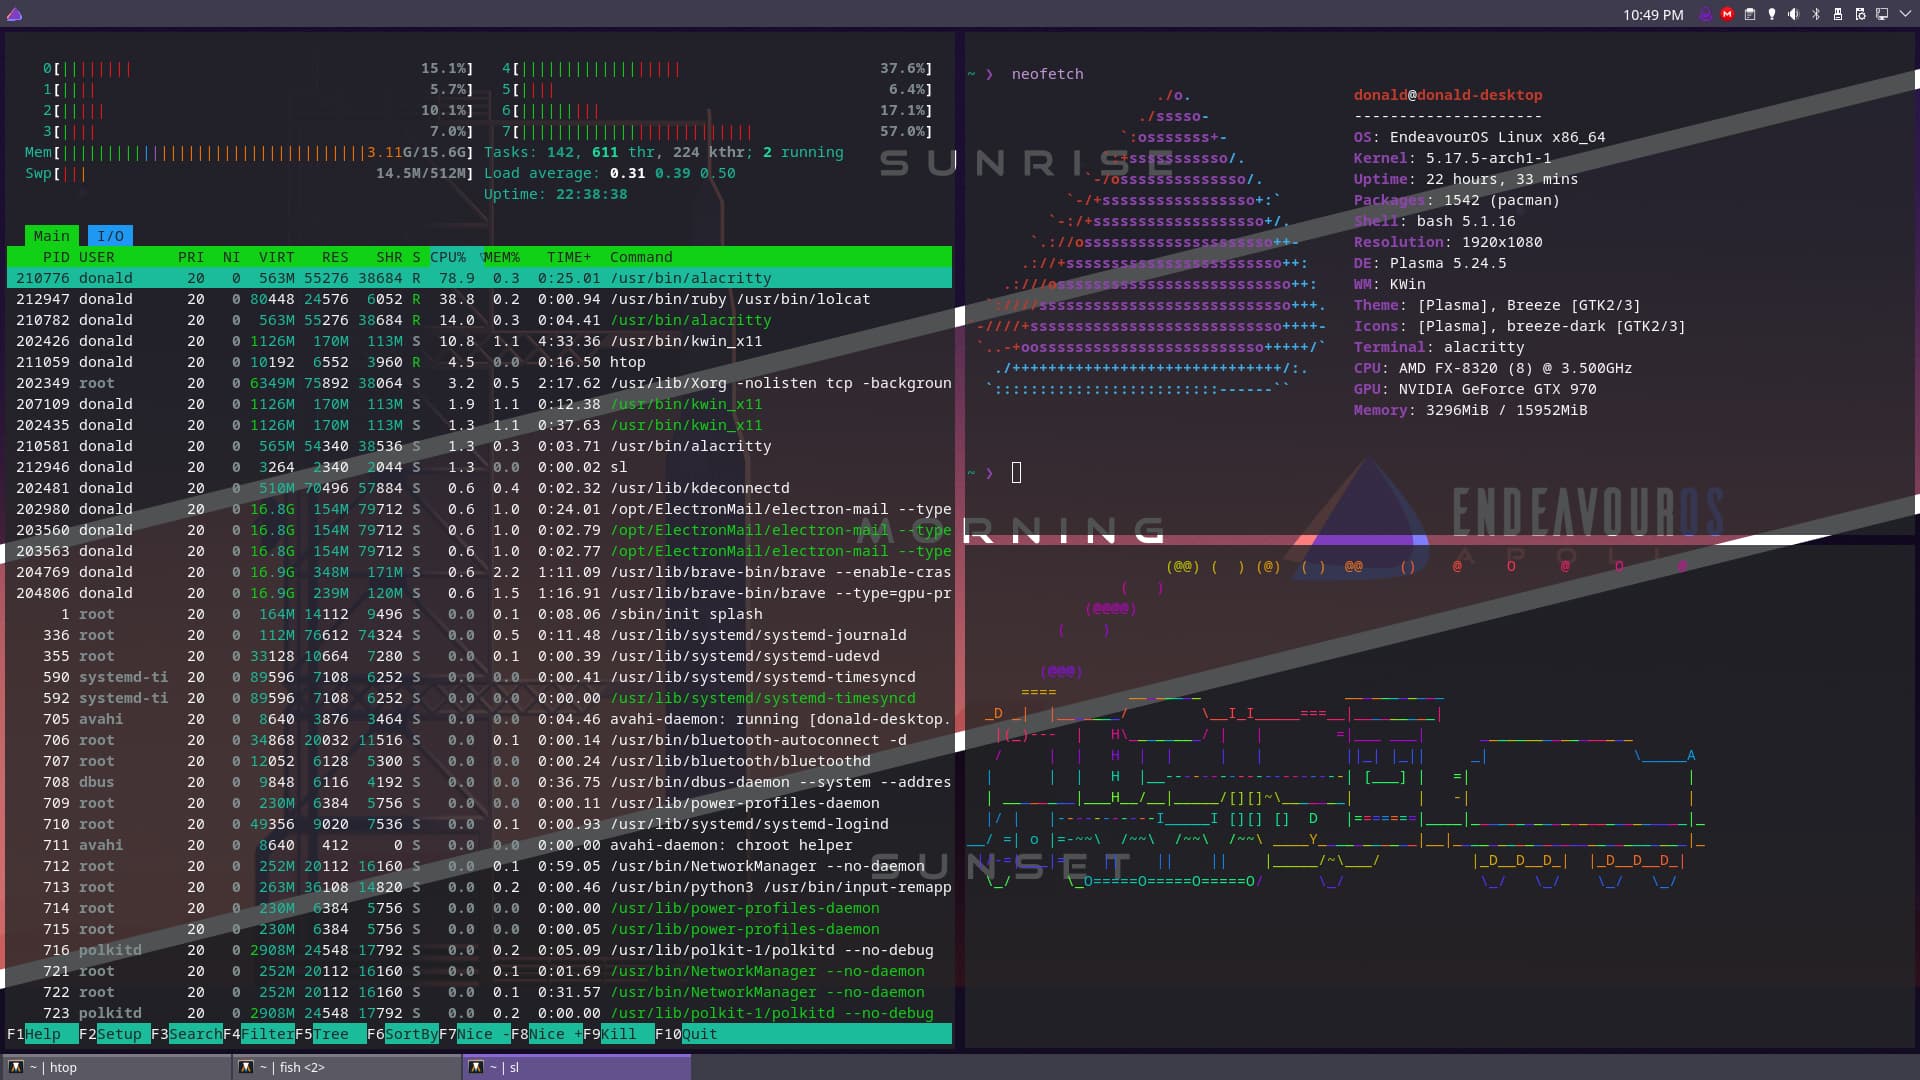Select process 716 polkitd row
This screenshot has height=1080, width=1920.
coord(479,950)
